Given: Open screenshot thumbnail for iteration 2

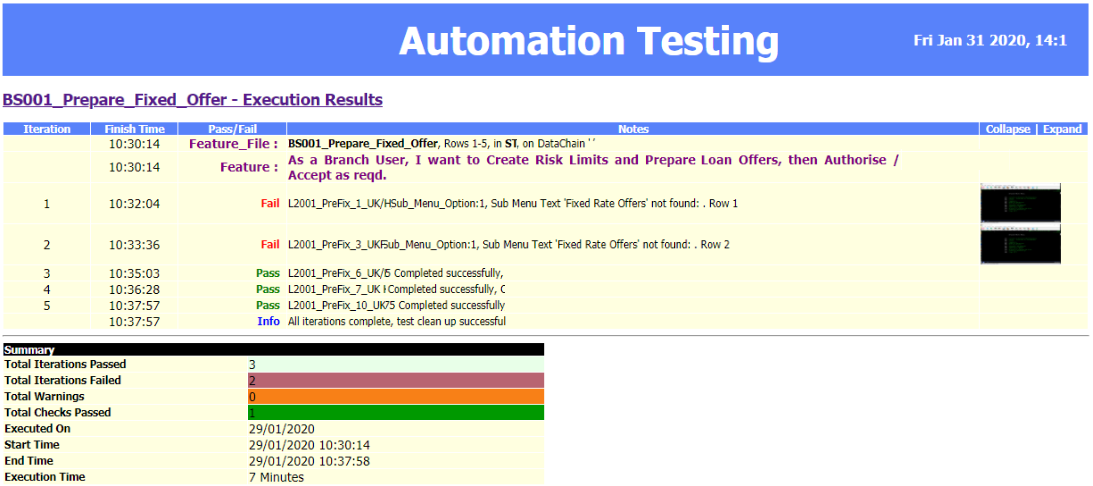Looking at the screenshot, I should click(1020, 244).
